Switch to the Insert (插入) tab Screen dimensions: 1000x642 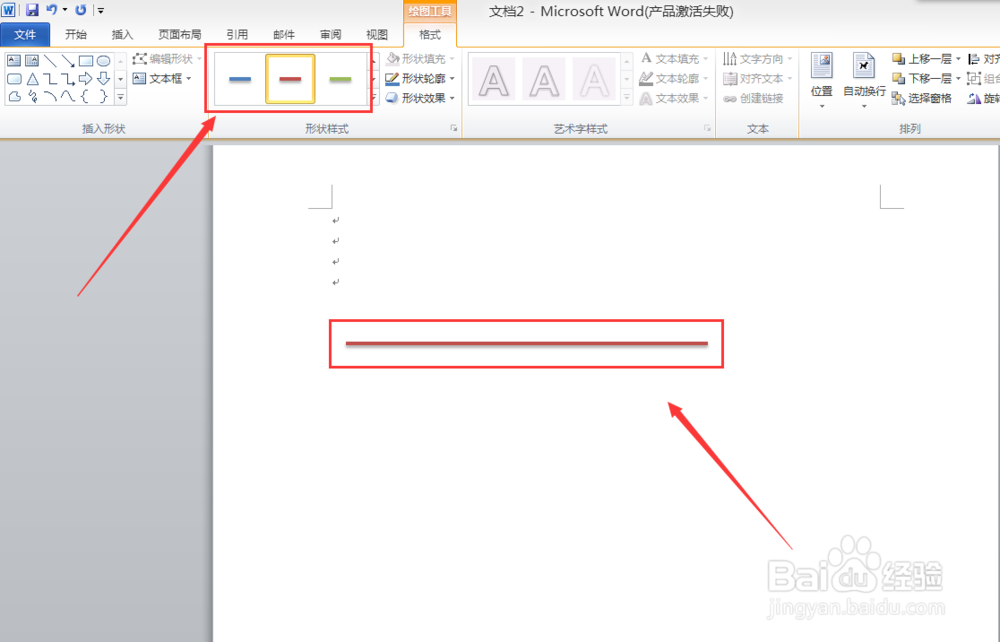[x=122, y=34]
